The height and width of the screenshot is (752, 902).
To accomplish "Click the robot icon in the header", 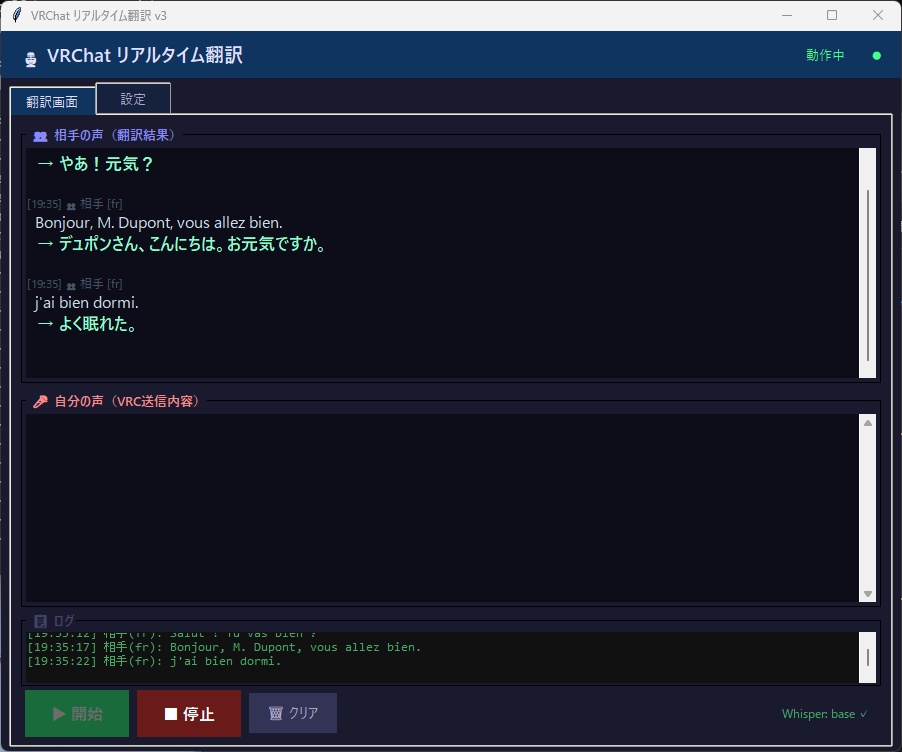I will 31,59.
